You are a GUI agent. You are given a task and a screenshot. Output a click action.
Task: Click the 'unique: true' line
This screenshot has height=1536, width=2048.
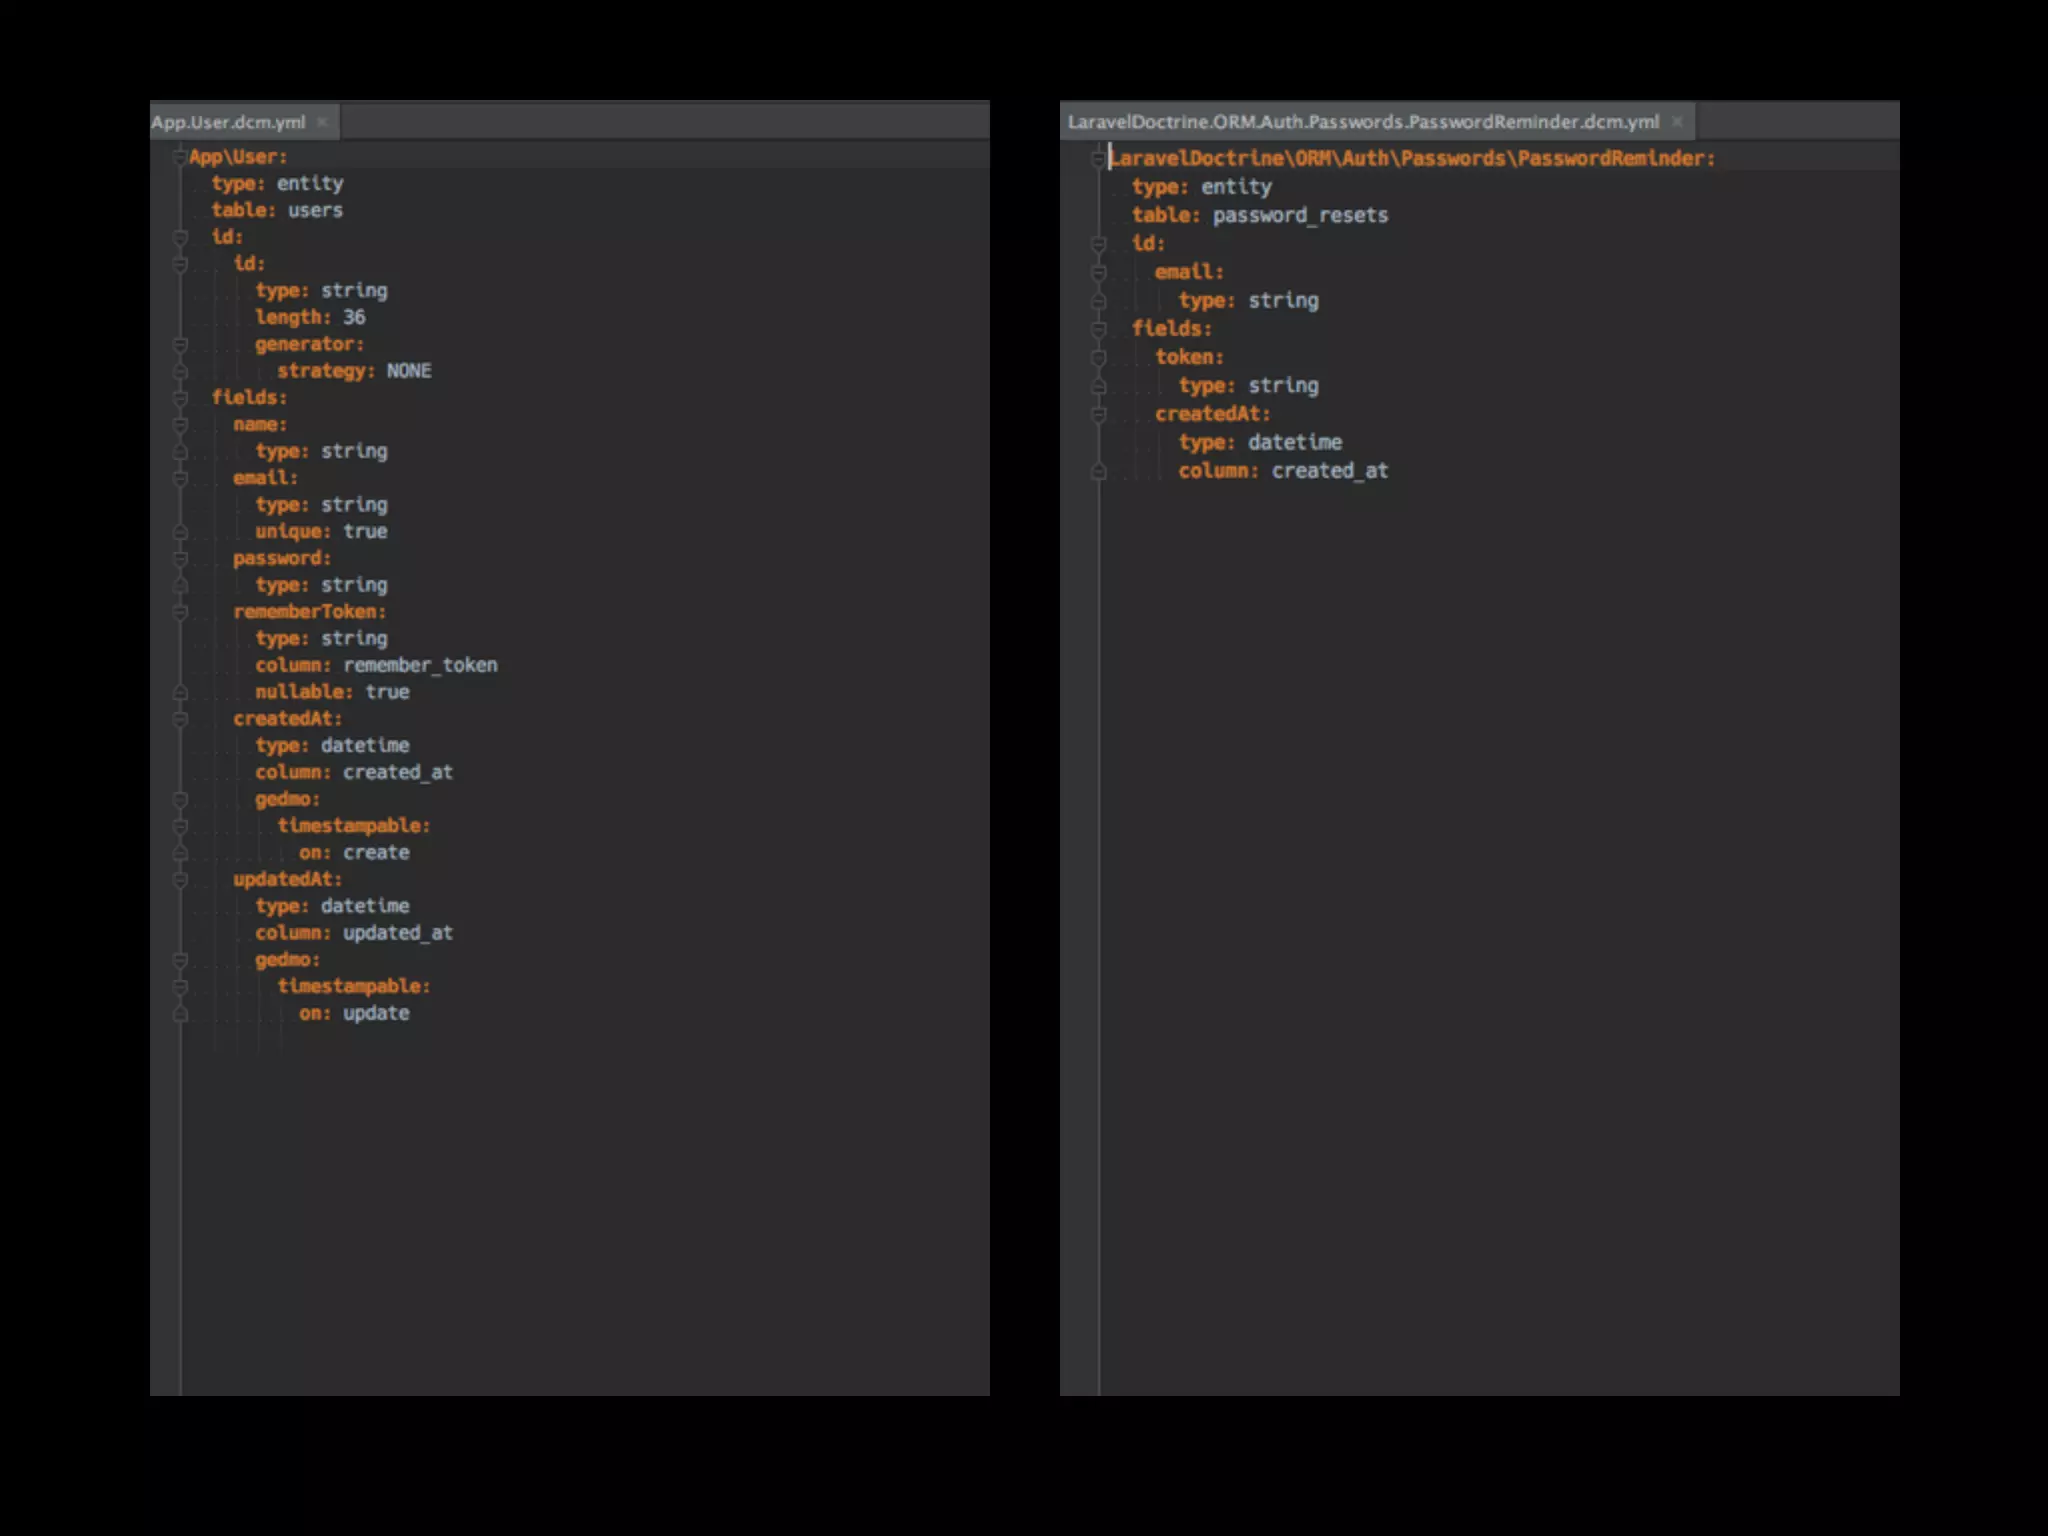(321, 531)
